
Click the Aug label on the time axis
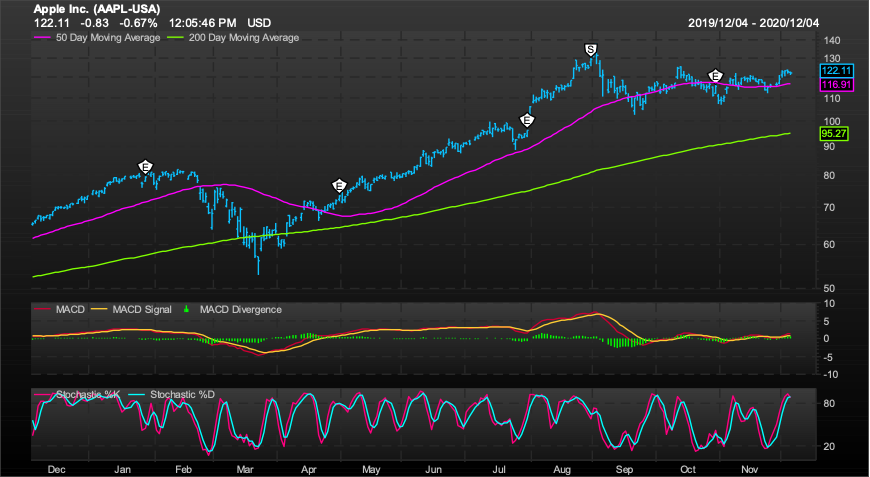click(562, 470)
